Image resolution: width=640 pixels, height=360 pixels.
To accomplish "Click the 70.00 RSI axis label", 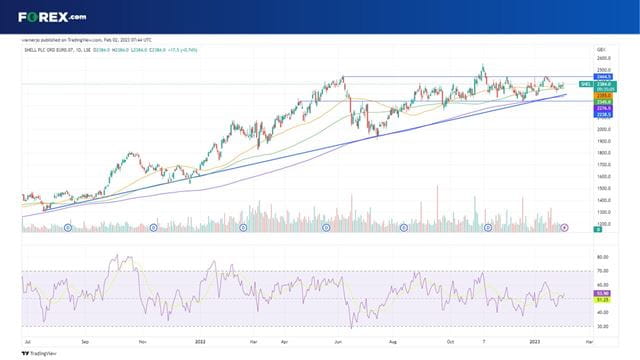I will pos(602,271).
